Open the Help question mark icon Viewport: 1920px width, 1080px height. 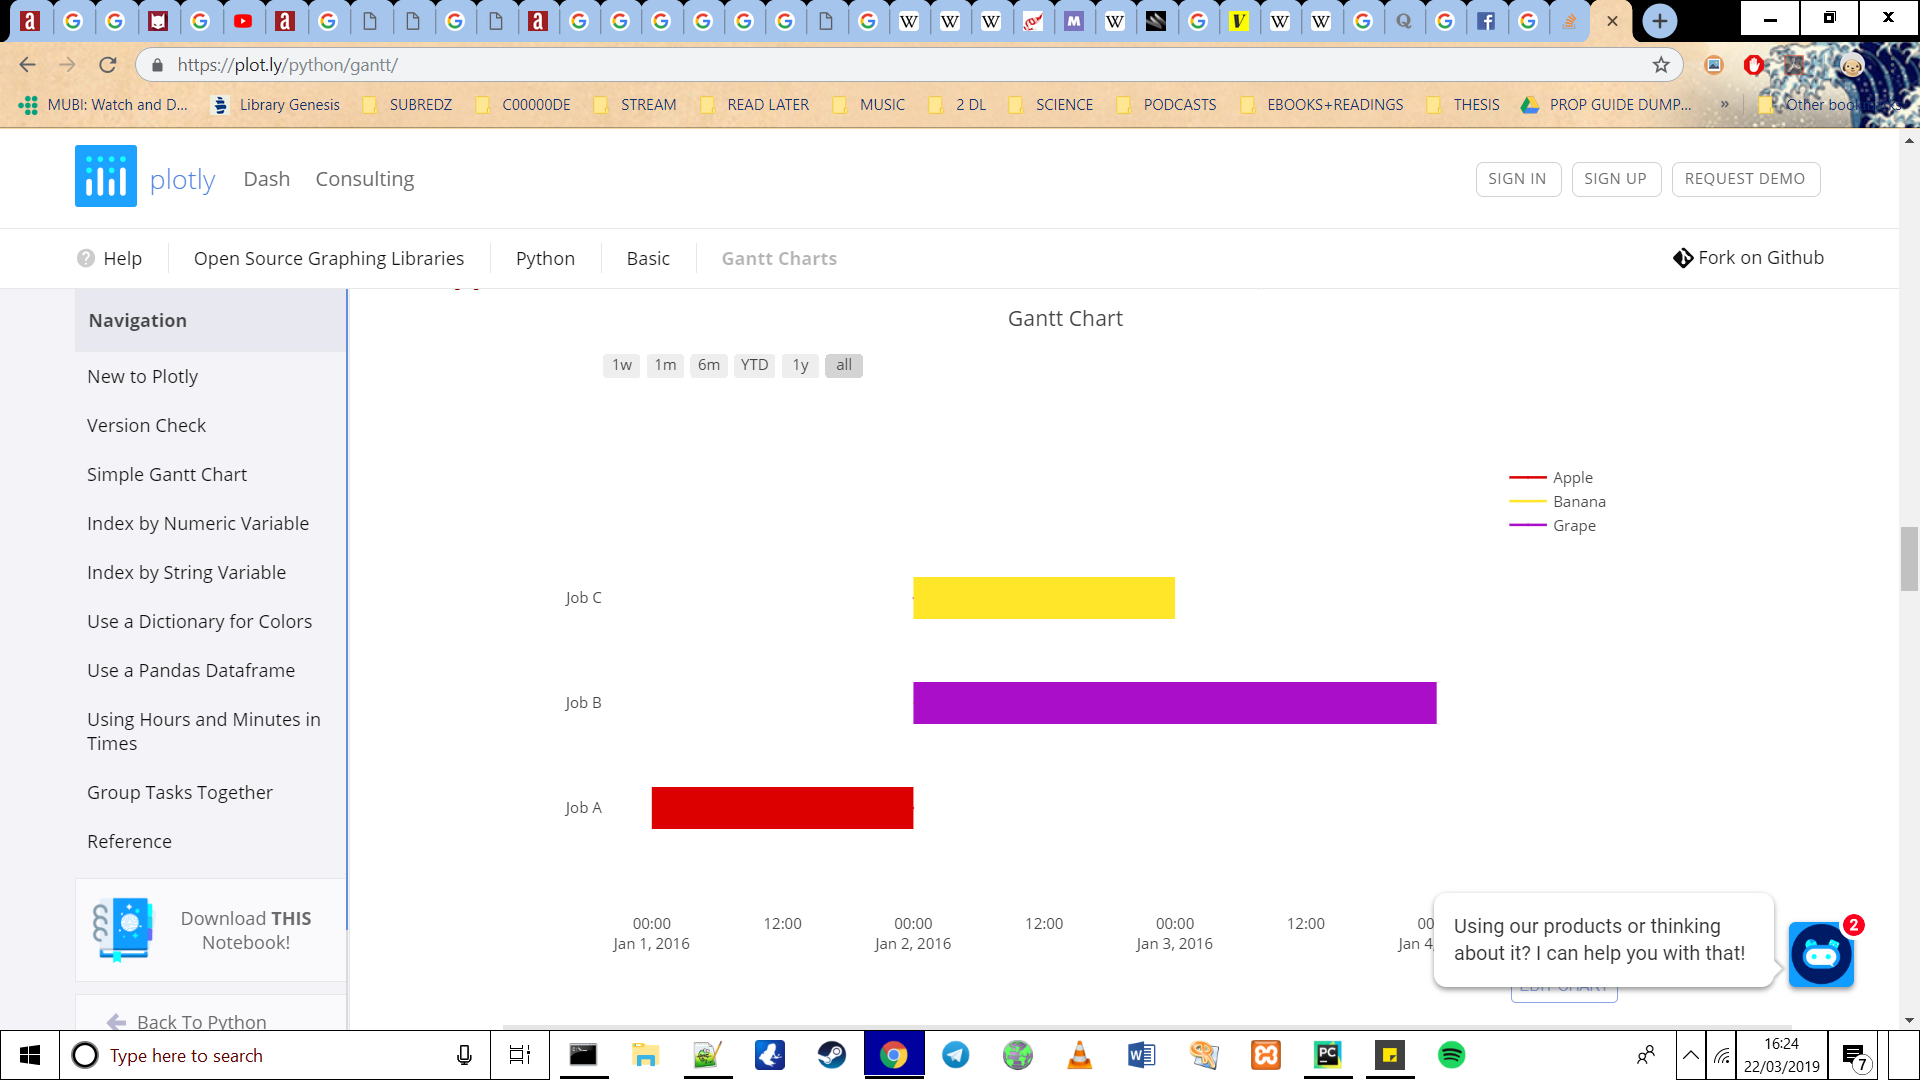87,258
